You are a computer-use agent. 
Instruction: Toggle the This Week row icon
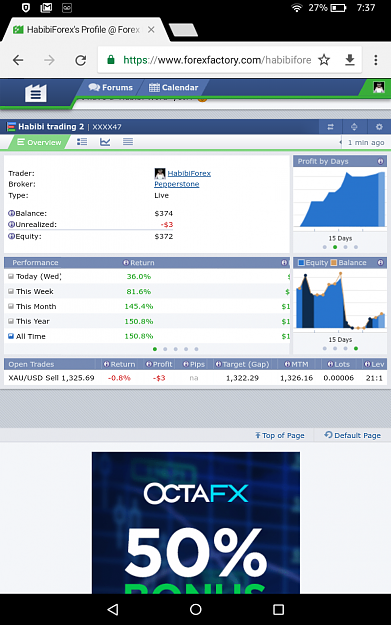click(x=11, y=291)
